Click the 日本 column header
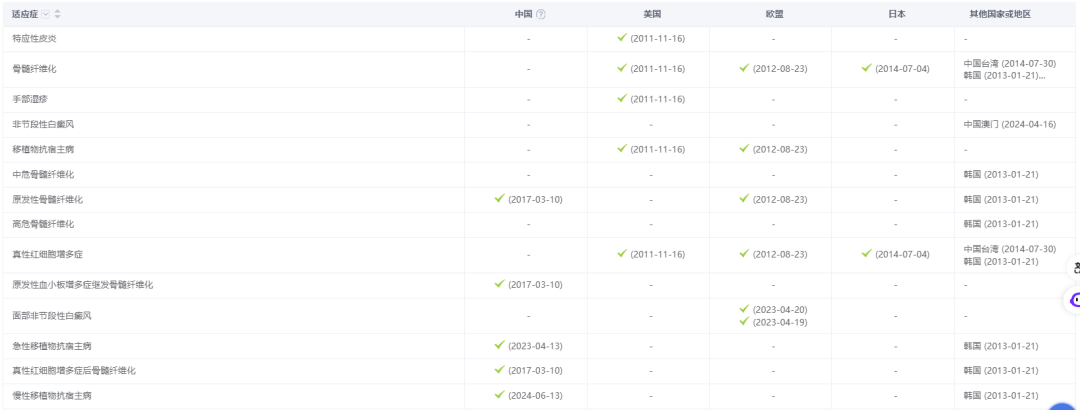The height and width of the screenshot is (410, 1080). pyautogui.click(x=896, y=14)
